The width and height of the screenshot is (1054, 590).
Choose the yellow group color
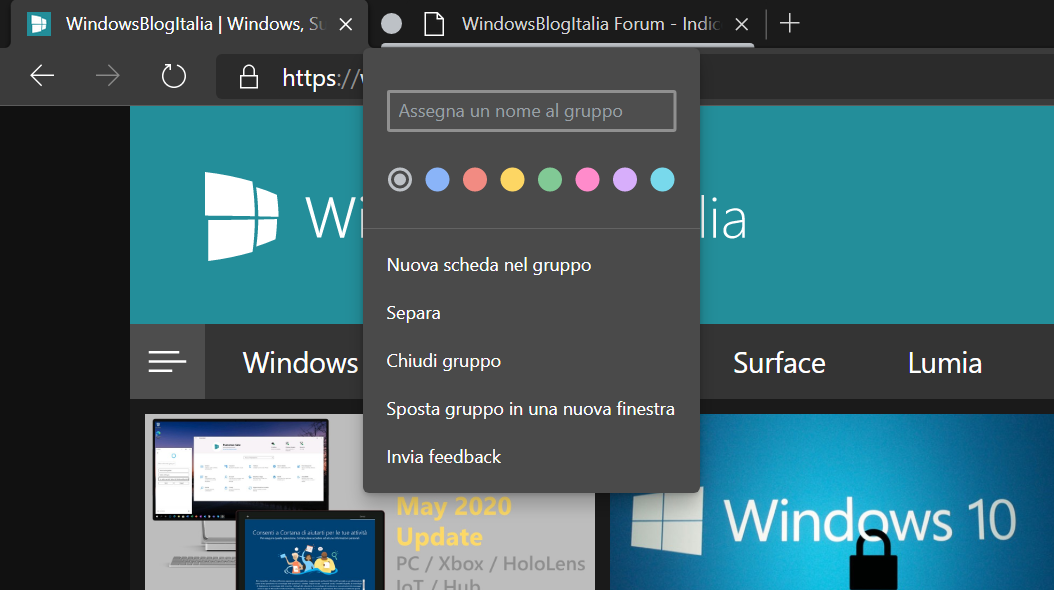pyautogui.click(x=512, y=179)
